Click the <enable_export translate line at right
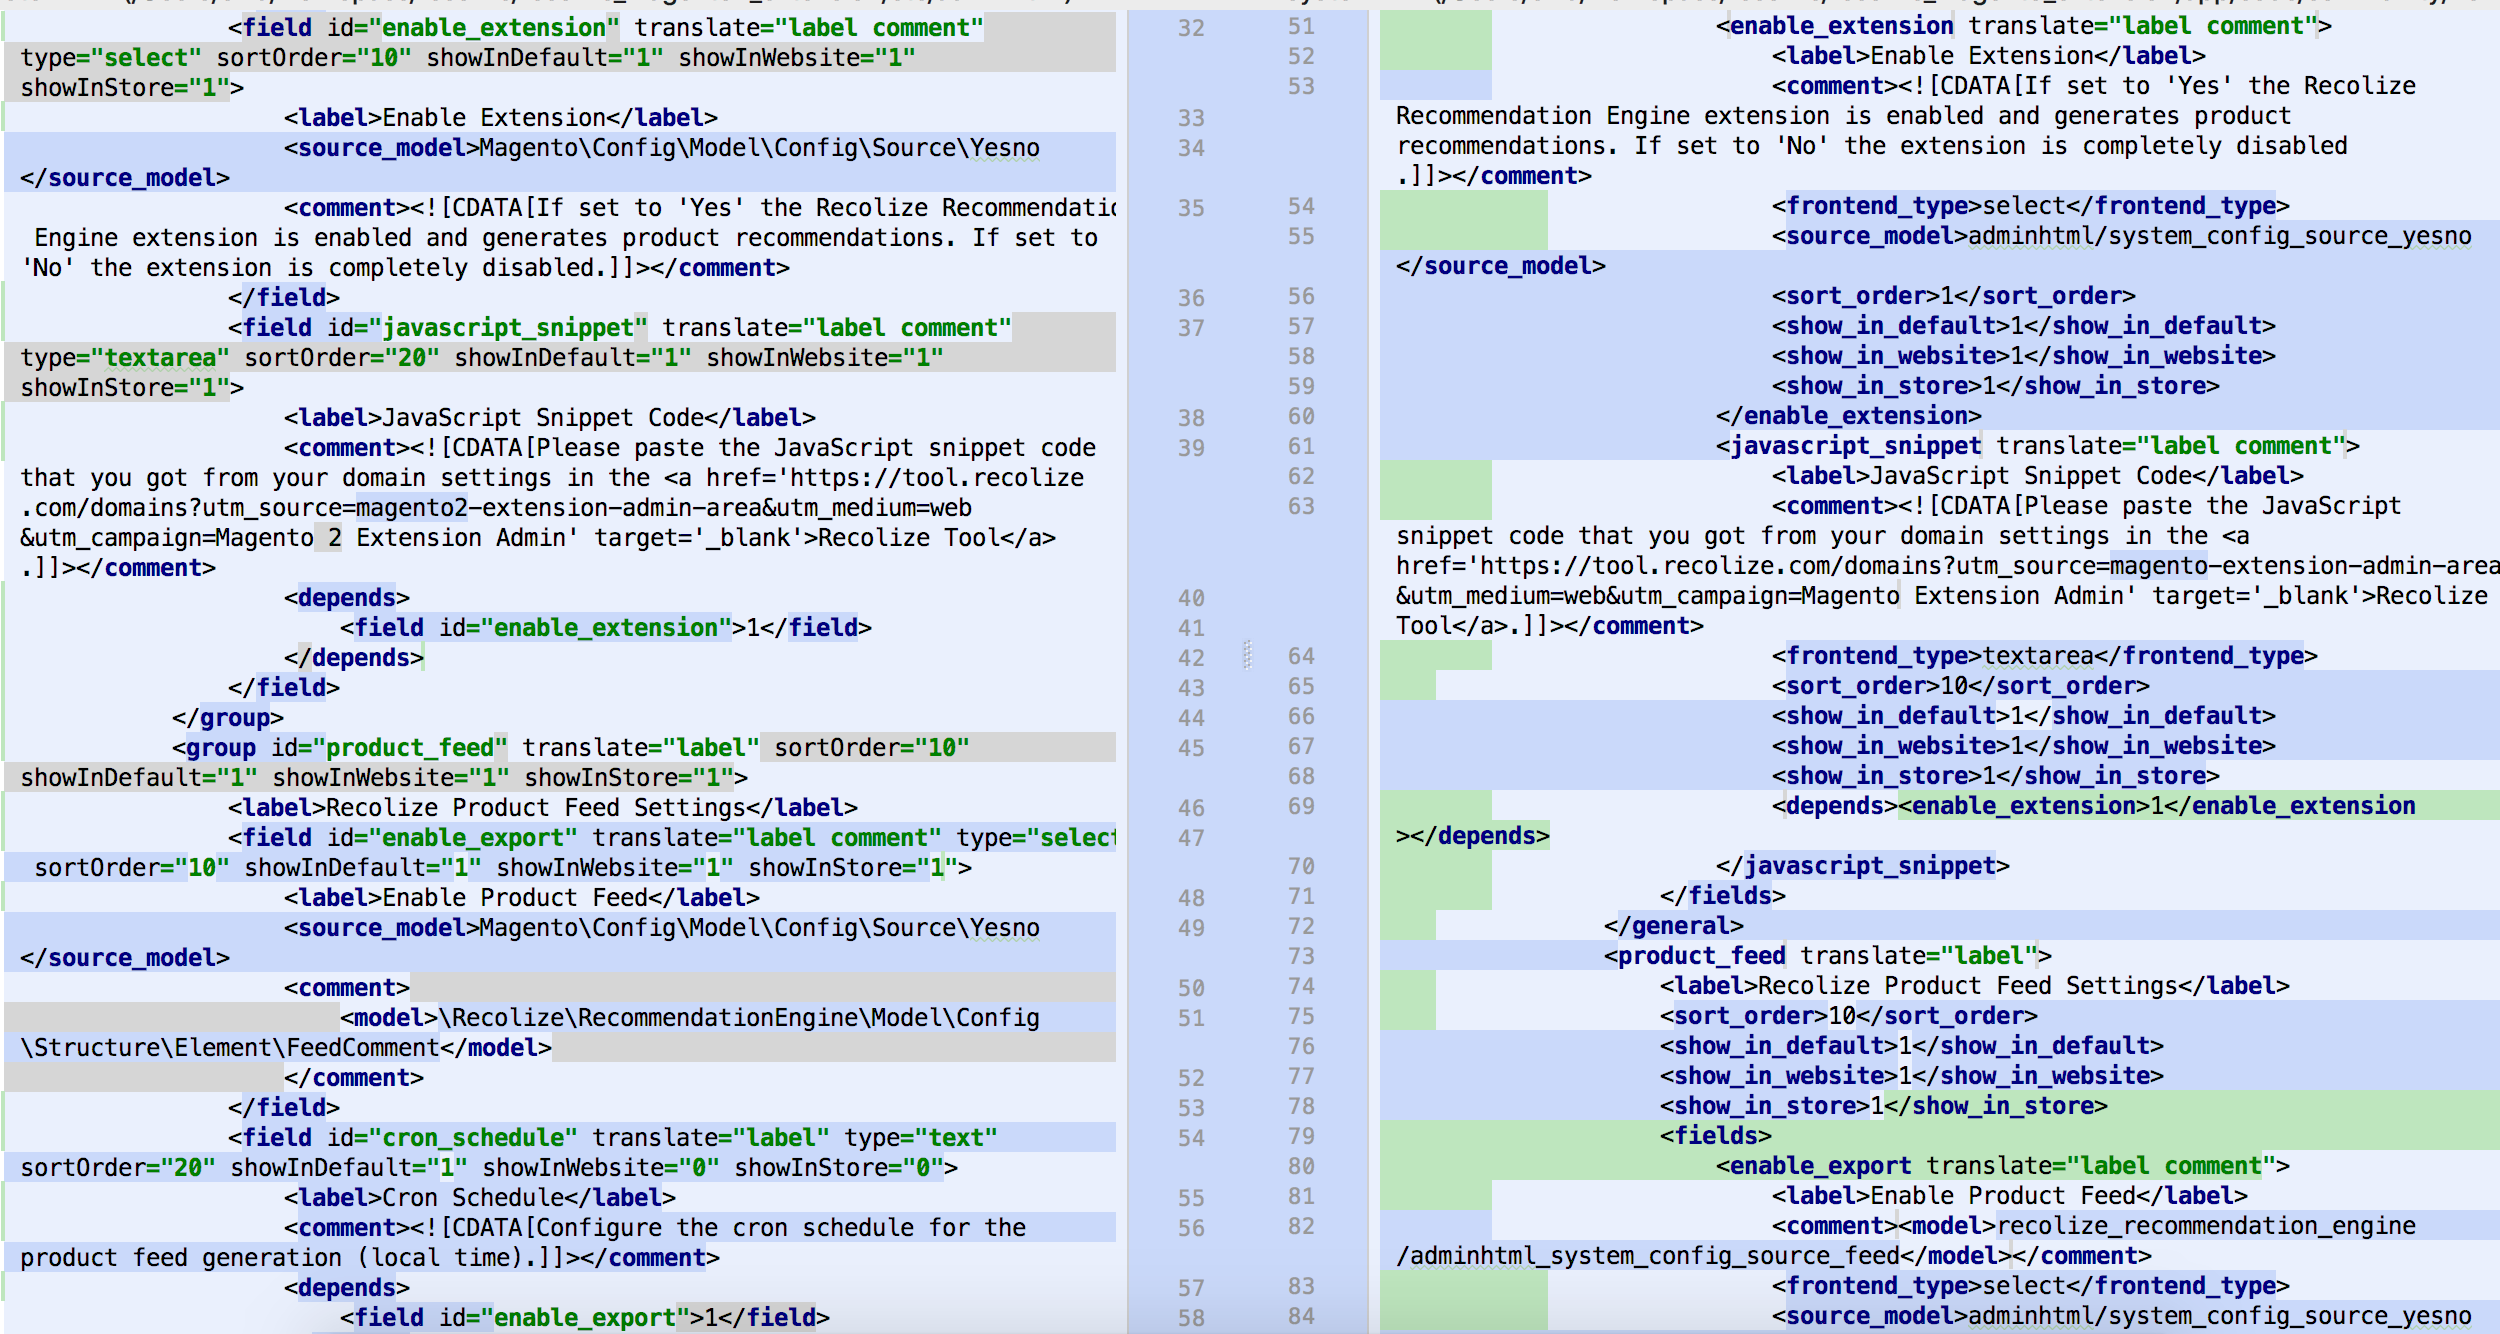The height and width of the screenshot is (1334, 2500). [2002, 1166]
